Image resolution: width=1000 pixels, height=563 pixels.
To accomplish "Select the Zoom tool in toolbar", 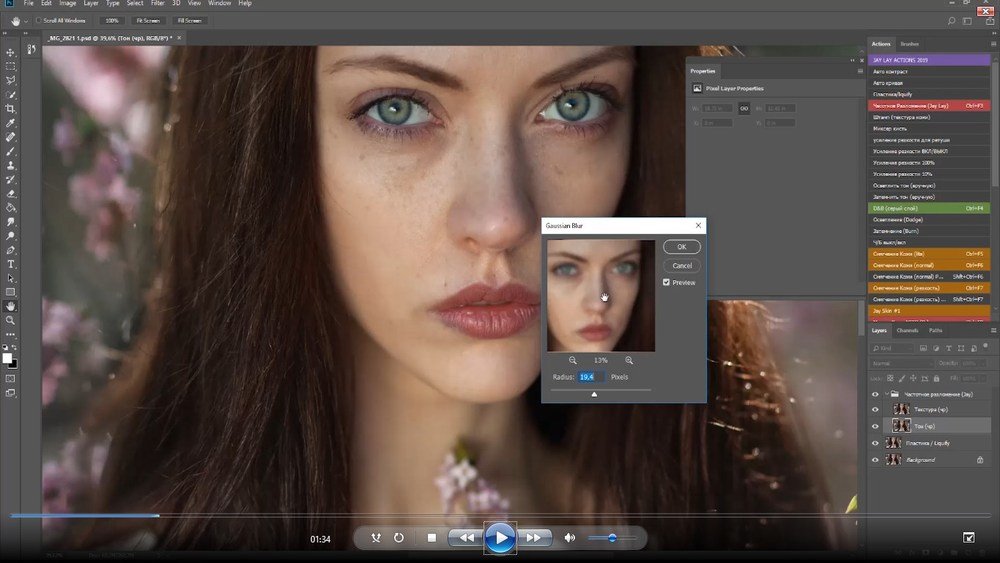I will (x=11, y=320).
